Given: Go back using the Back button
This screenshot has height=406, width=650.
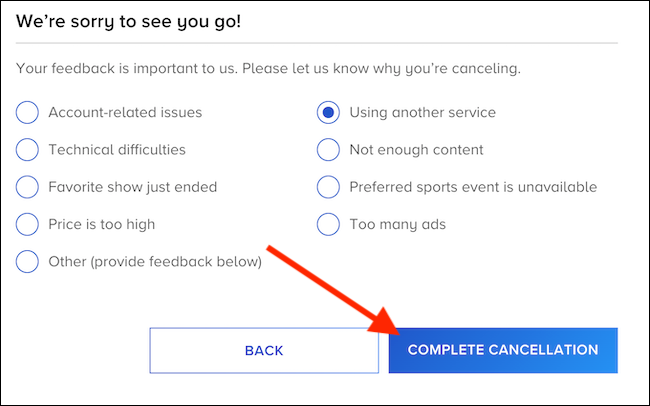Looking at the screenshot, I should pyautogui.click(x=264, y=350).
